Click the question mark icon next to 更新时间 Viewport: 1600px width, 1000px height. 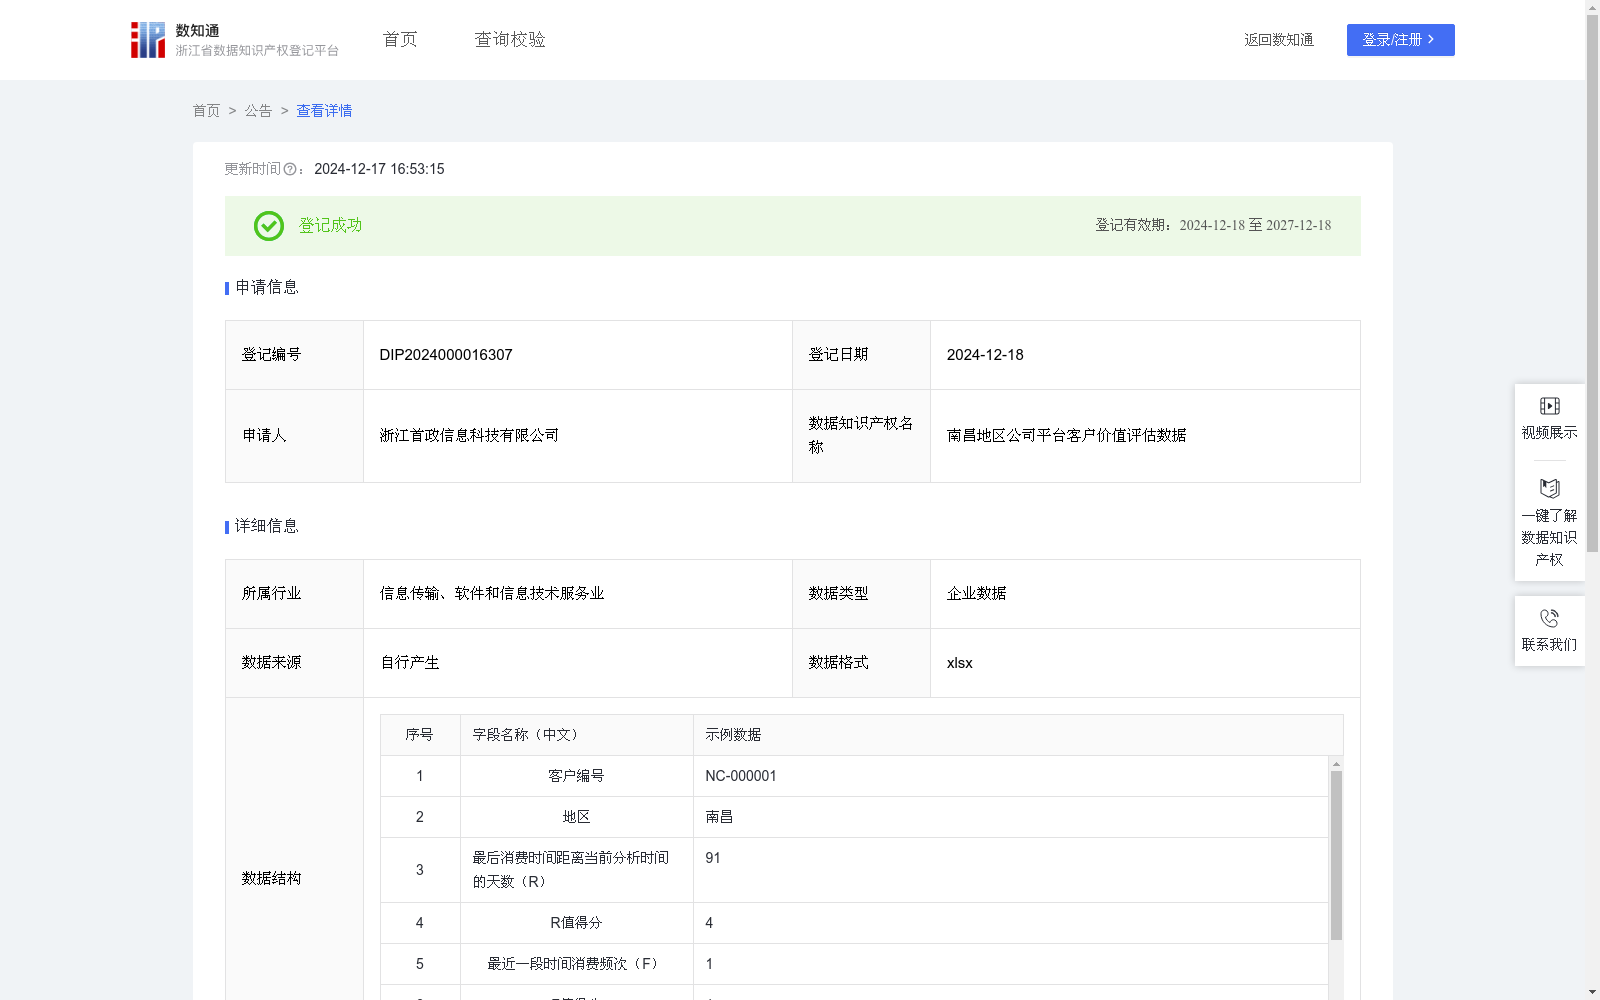tap(290, 169)
